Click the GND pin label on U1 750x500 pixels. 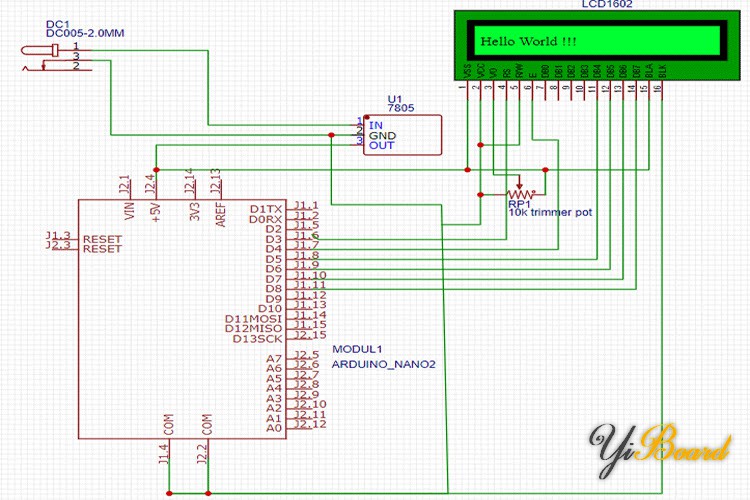point(382,135)
